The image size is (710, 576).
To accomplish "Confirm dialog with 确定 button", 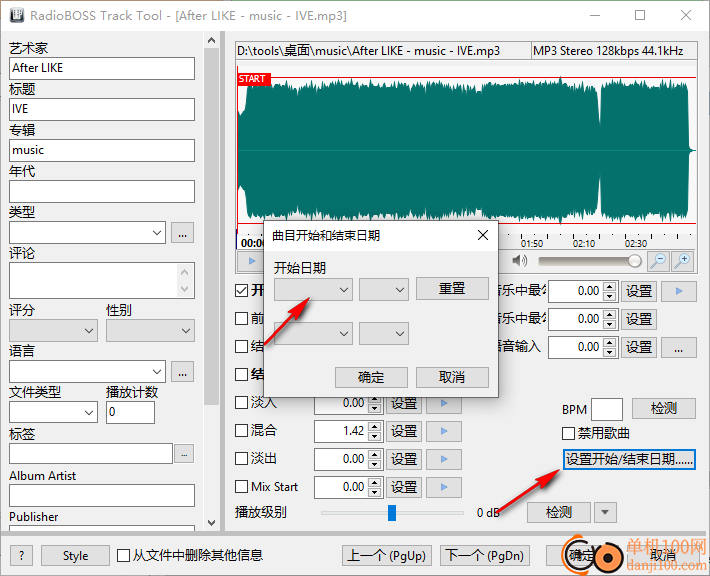I will [371, 377].
